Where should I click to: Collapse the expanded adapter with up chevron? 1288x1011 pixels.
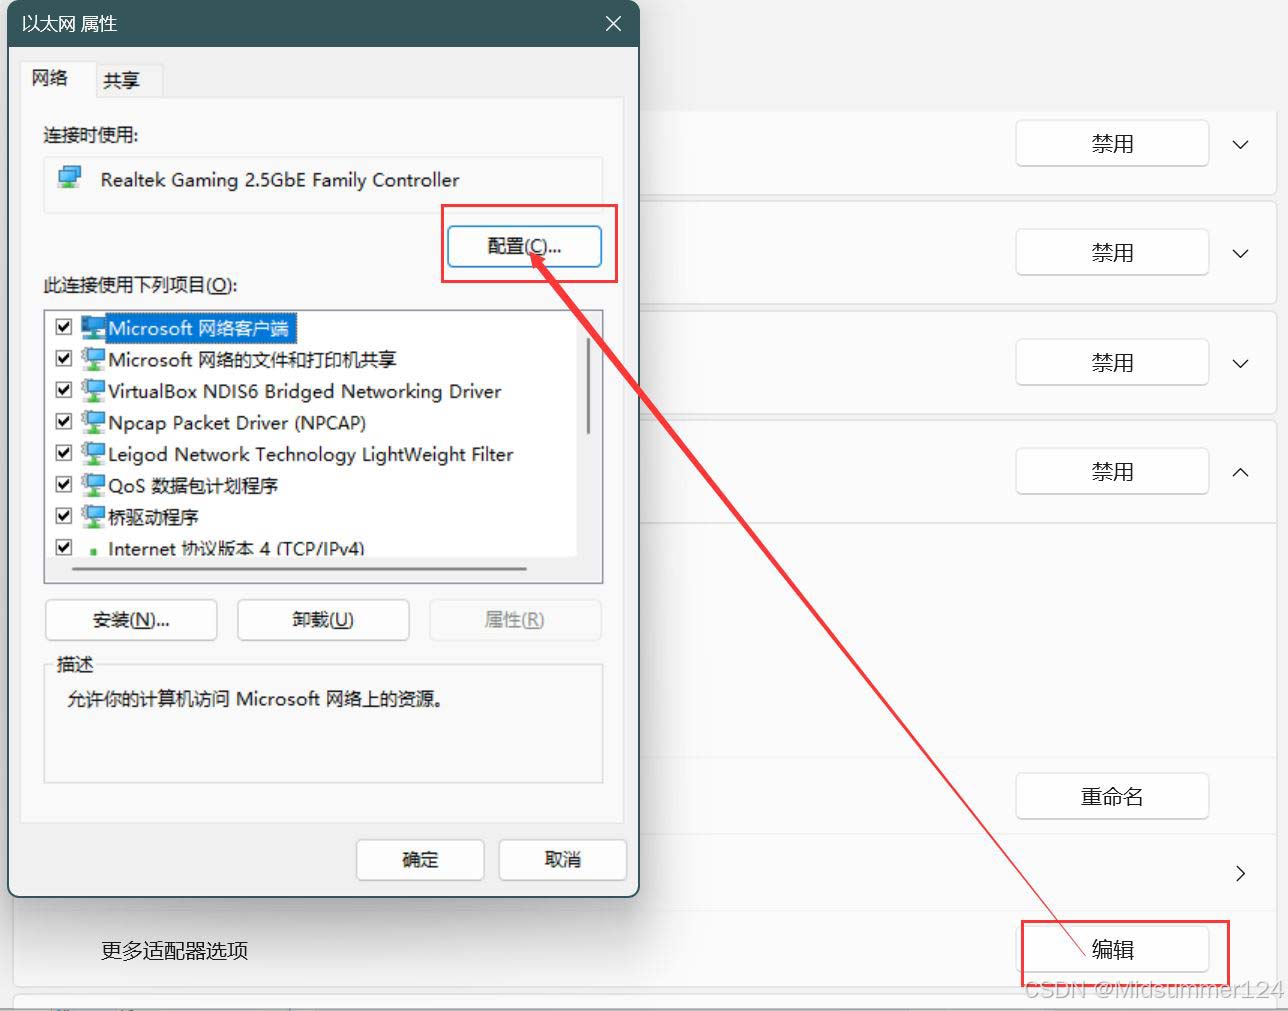(1240, 472)
